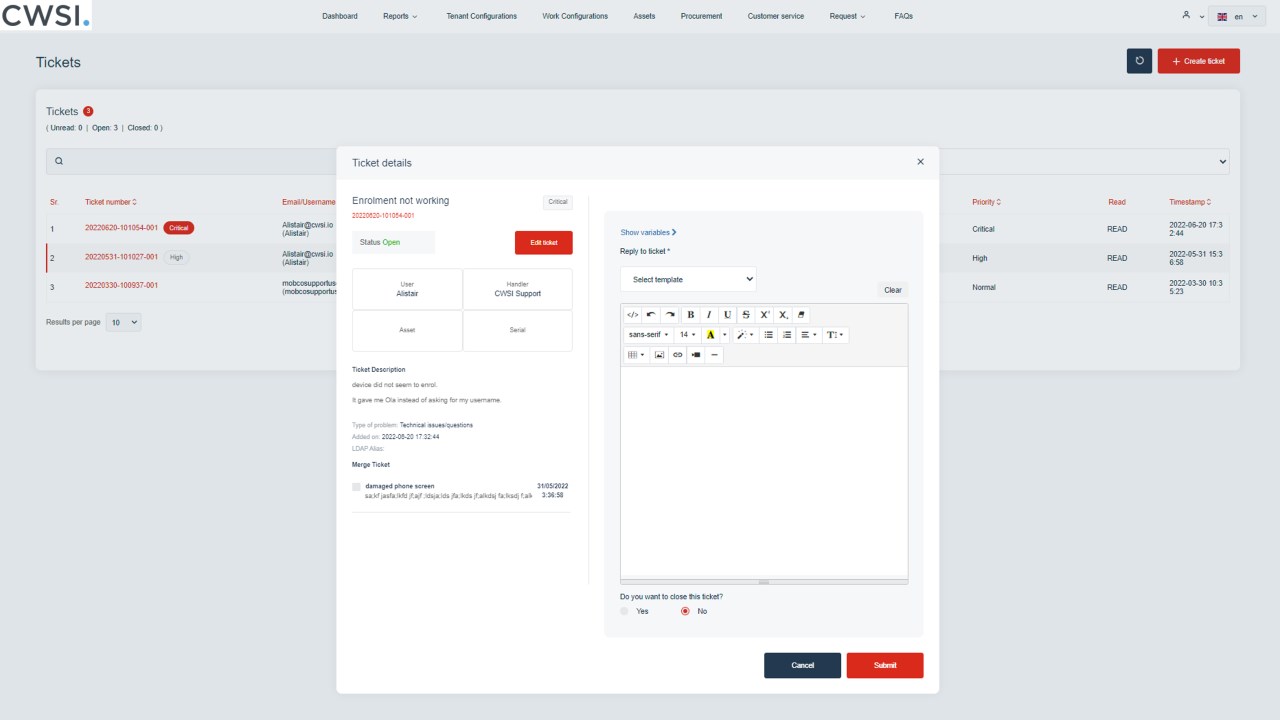Screen dimensions: 1280x720
Task: Submit the ticket reply
Action: (x=884, y=665)
